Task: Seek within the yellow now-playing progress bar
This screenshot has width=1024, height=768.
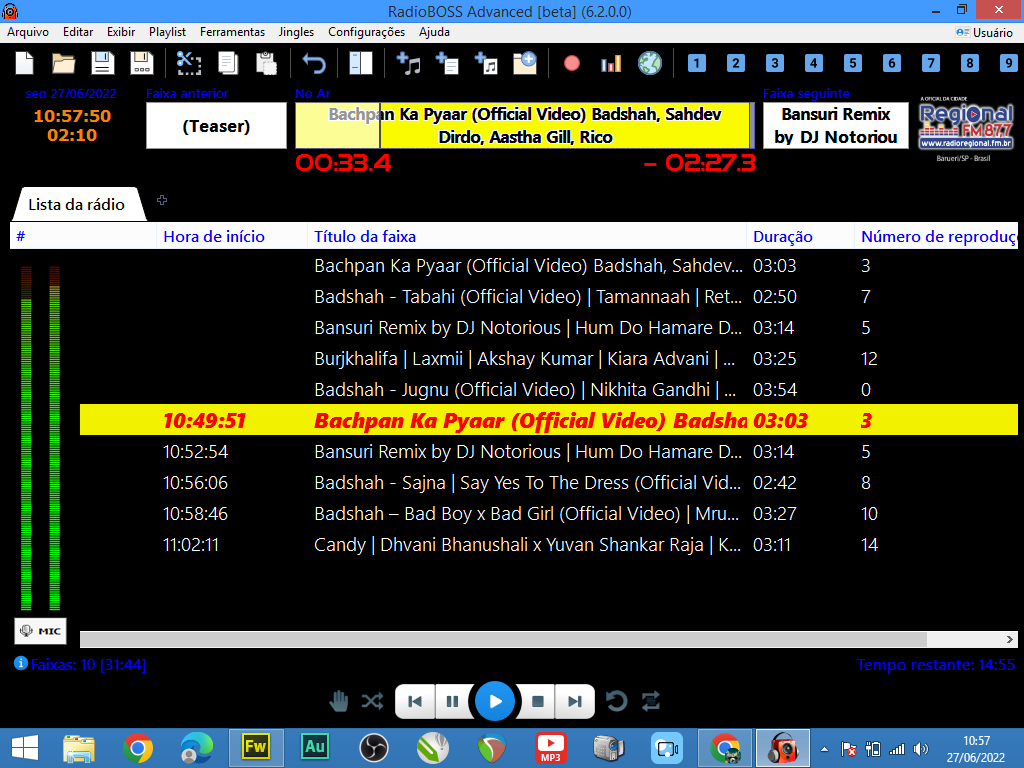Action: click(525, 125)
